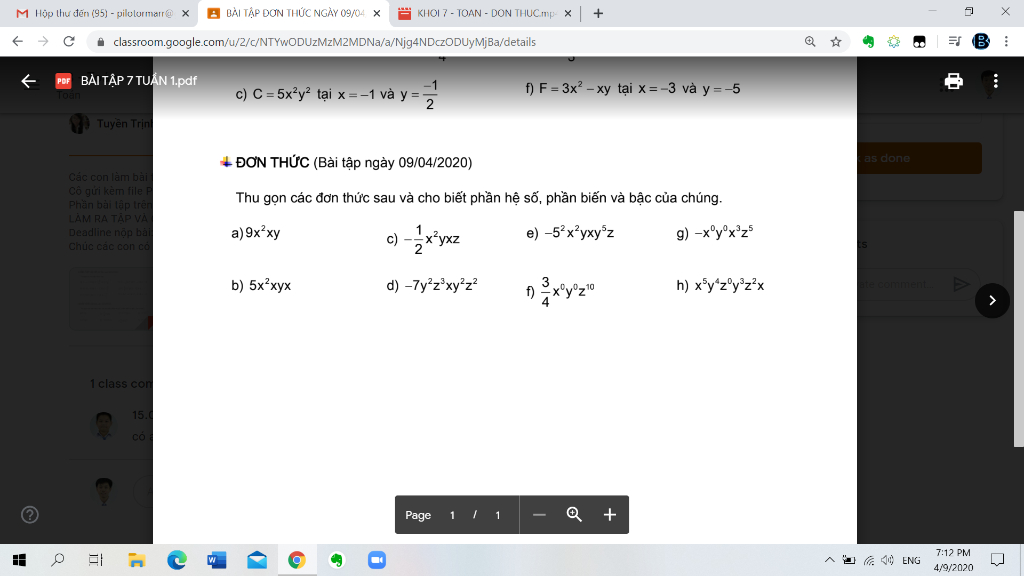The image size is (1024, 576).
Task: Open the media control playlist button
Action: tap(954, 42)
